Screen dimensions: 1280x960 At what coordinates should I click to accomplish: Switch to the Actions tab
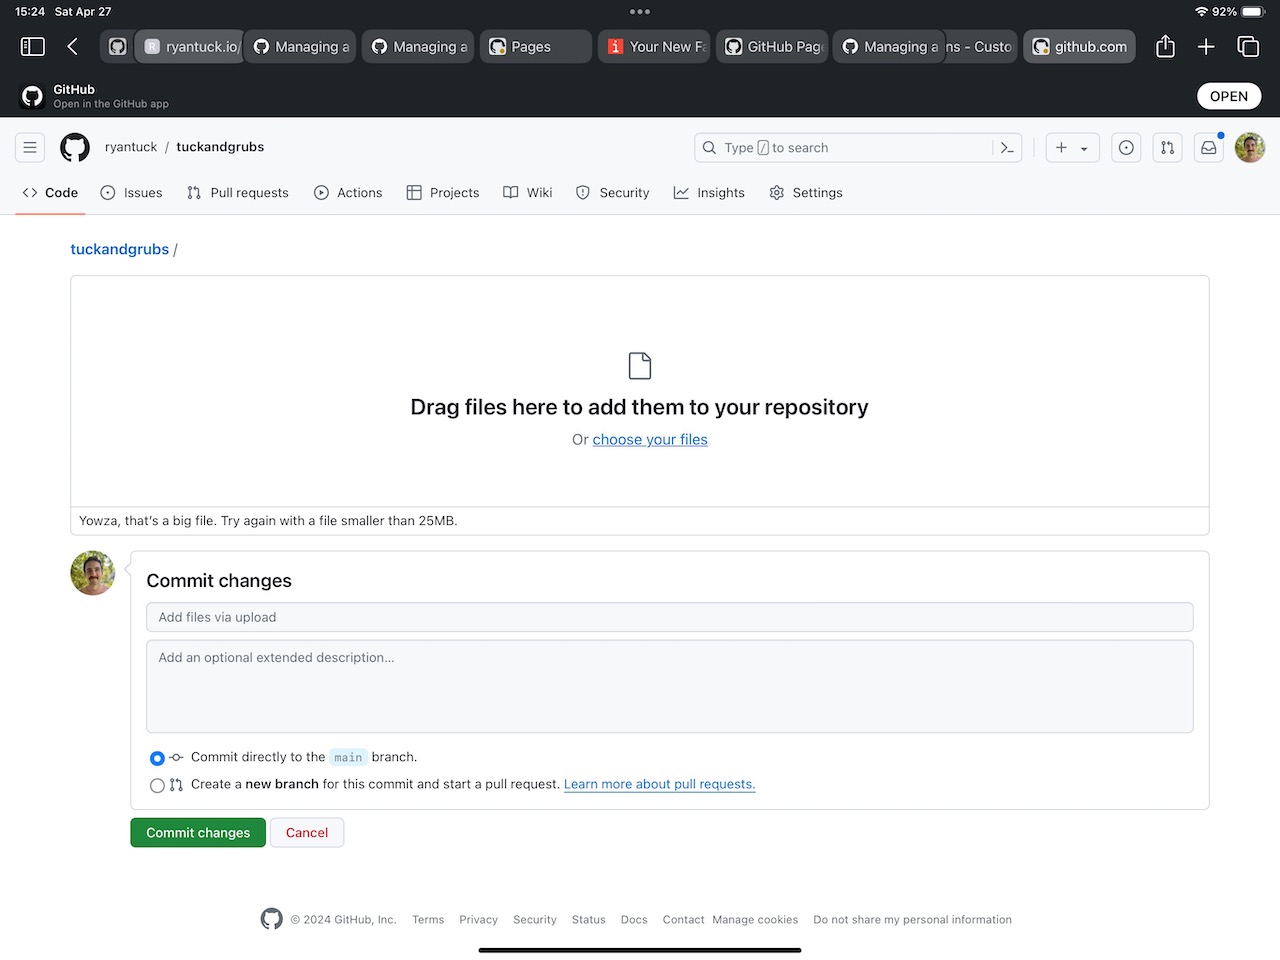(348, 193)
